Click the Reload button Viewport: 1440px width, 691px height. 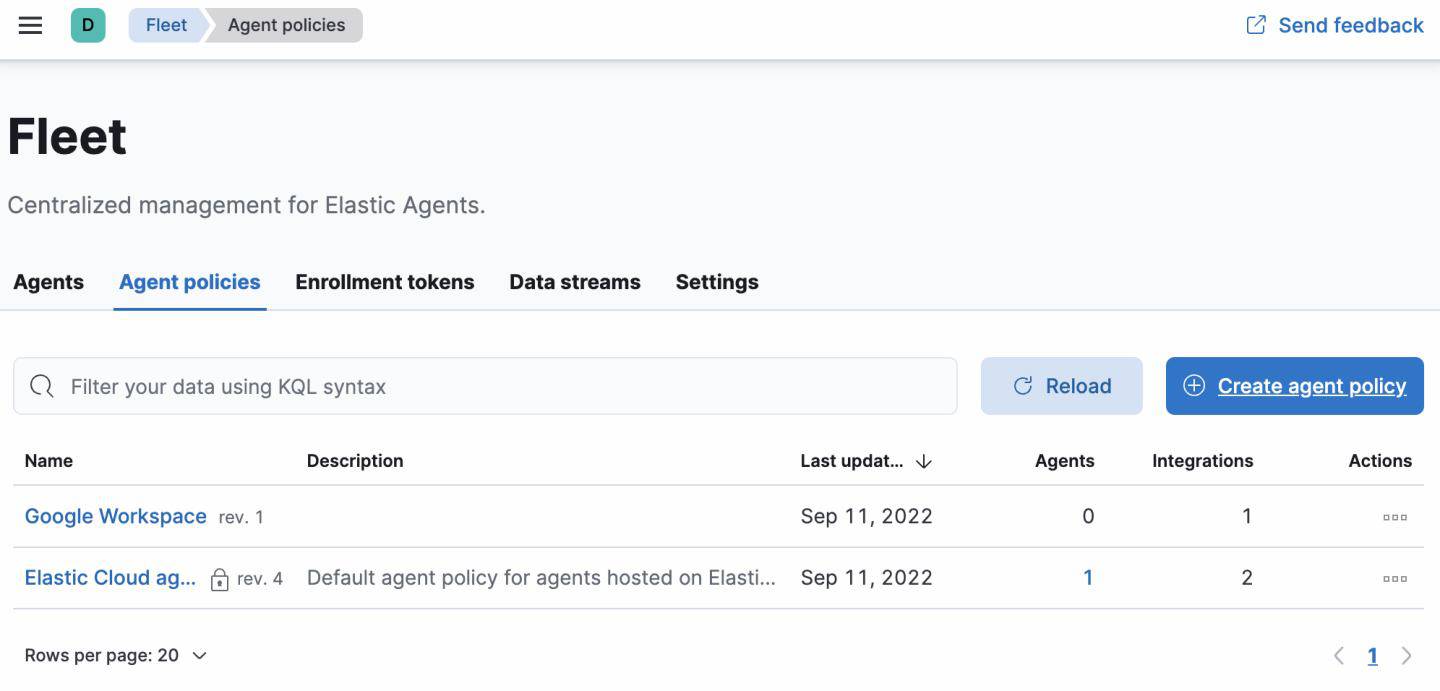pos(1061,386)
